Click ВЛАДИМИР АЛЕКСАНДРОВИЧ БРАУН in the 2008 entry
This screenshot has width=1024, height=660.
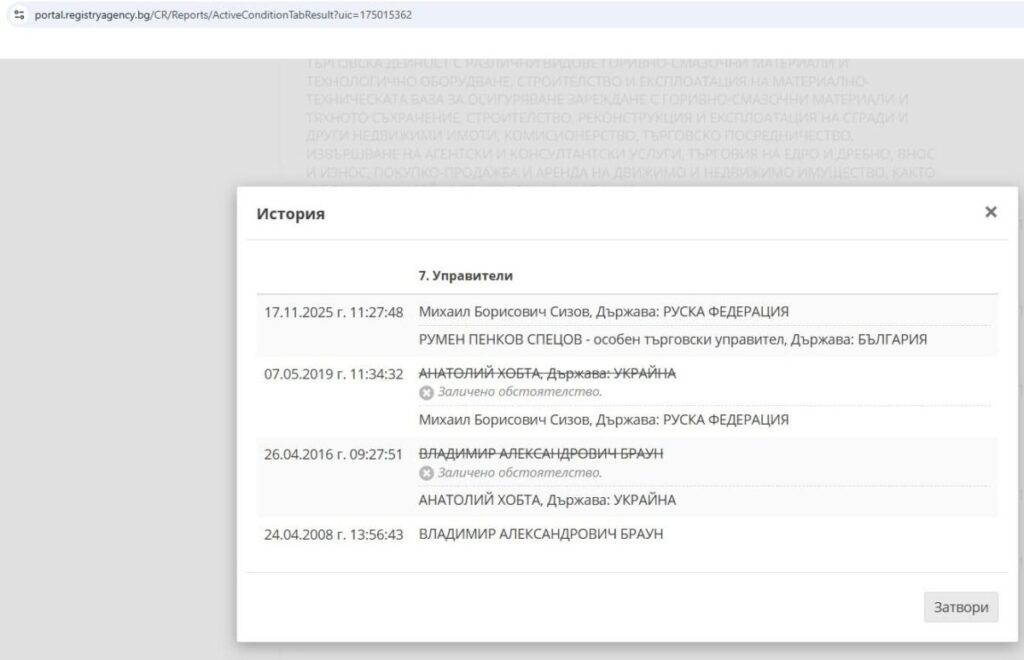(x=540, y=534)
